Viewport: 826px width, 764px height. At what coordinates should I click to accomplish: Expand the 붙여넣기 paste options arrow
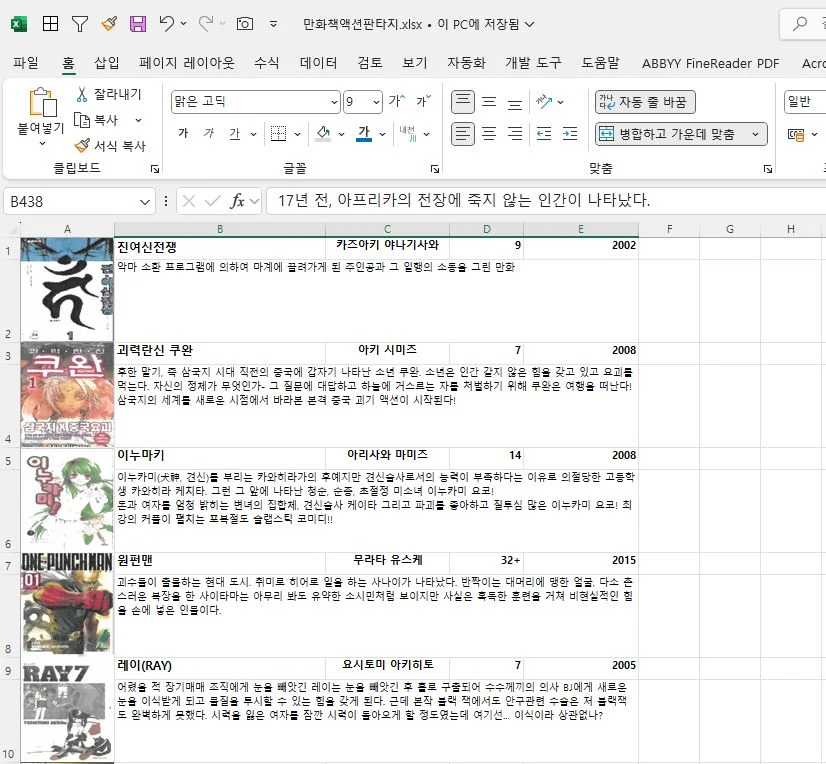pos(42,143)
